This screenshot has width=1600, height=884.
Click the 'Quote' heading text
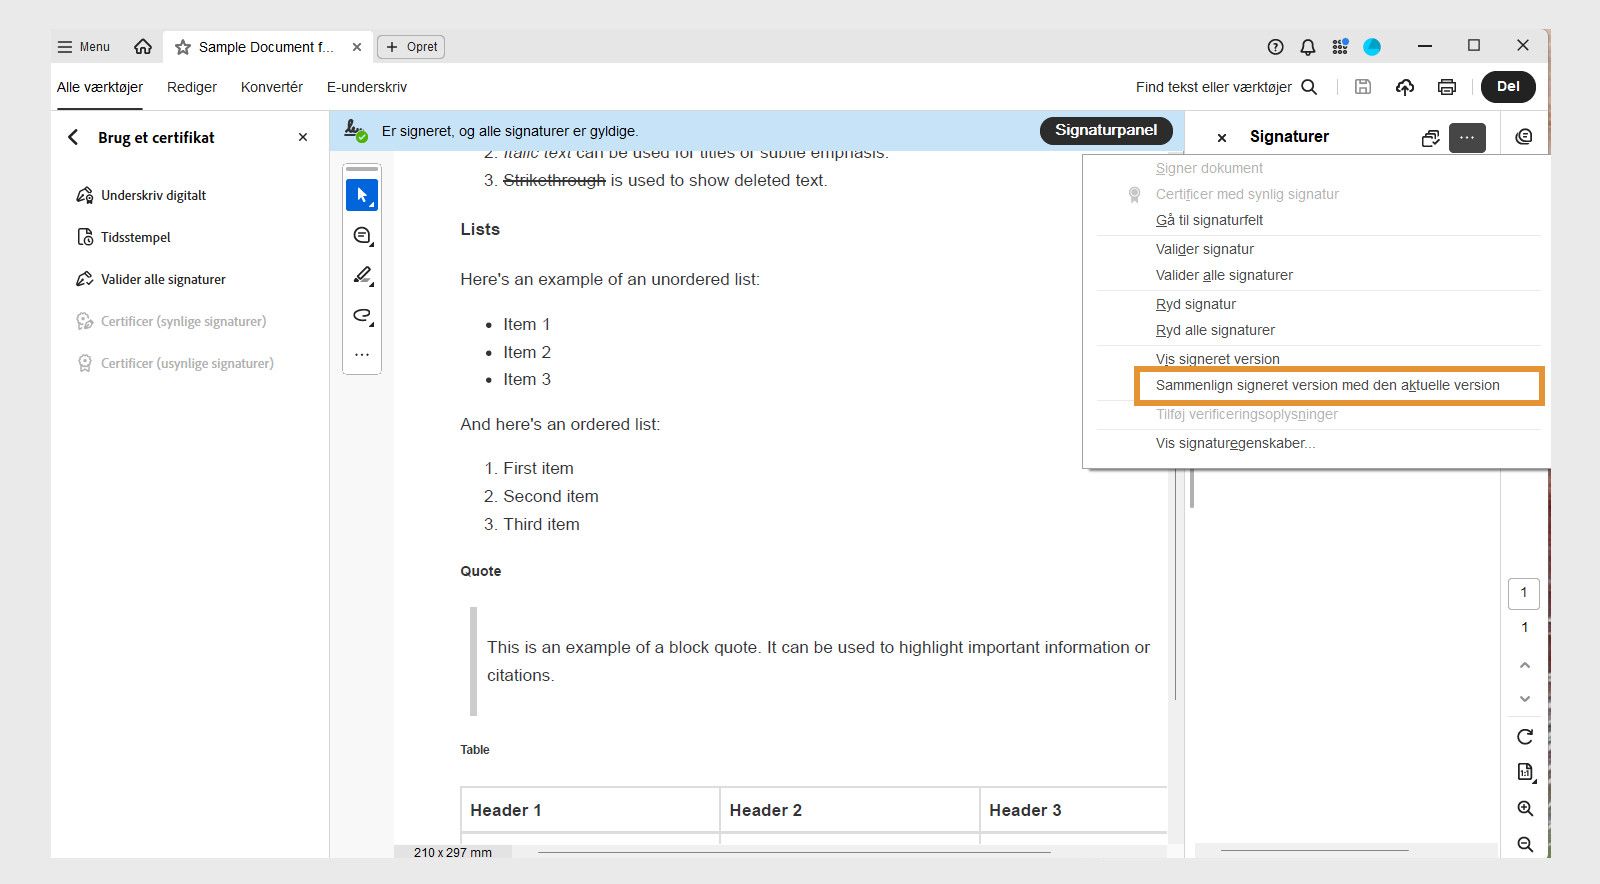coord(481,571)
